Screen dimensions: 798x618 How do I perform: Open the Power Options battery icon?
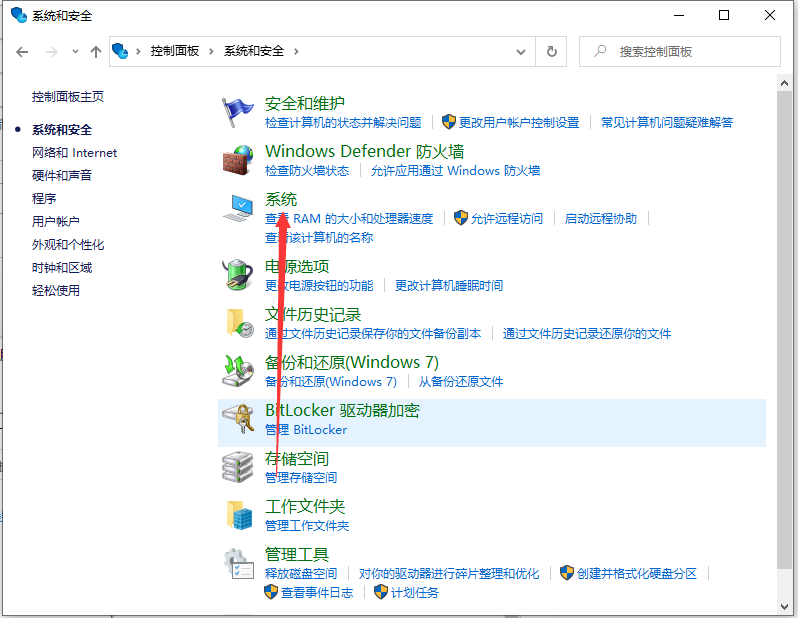click(238, 274)
